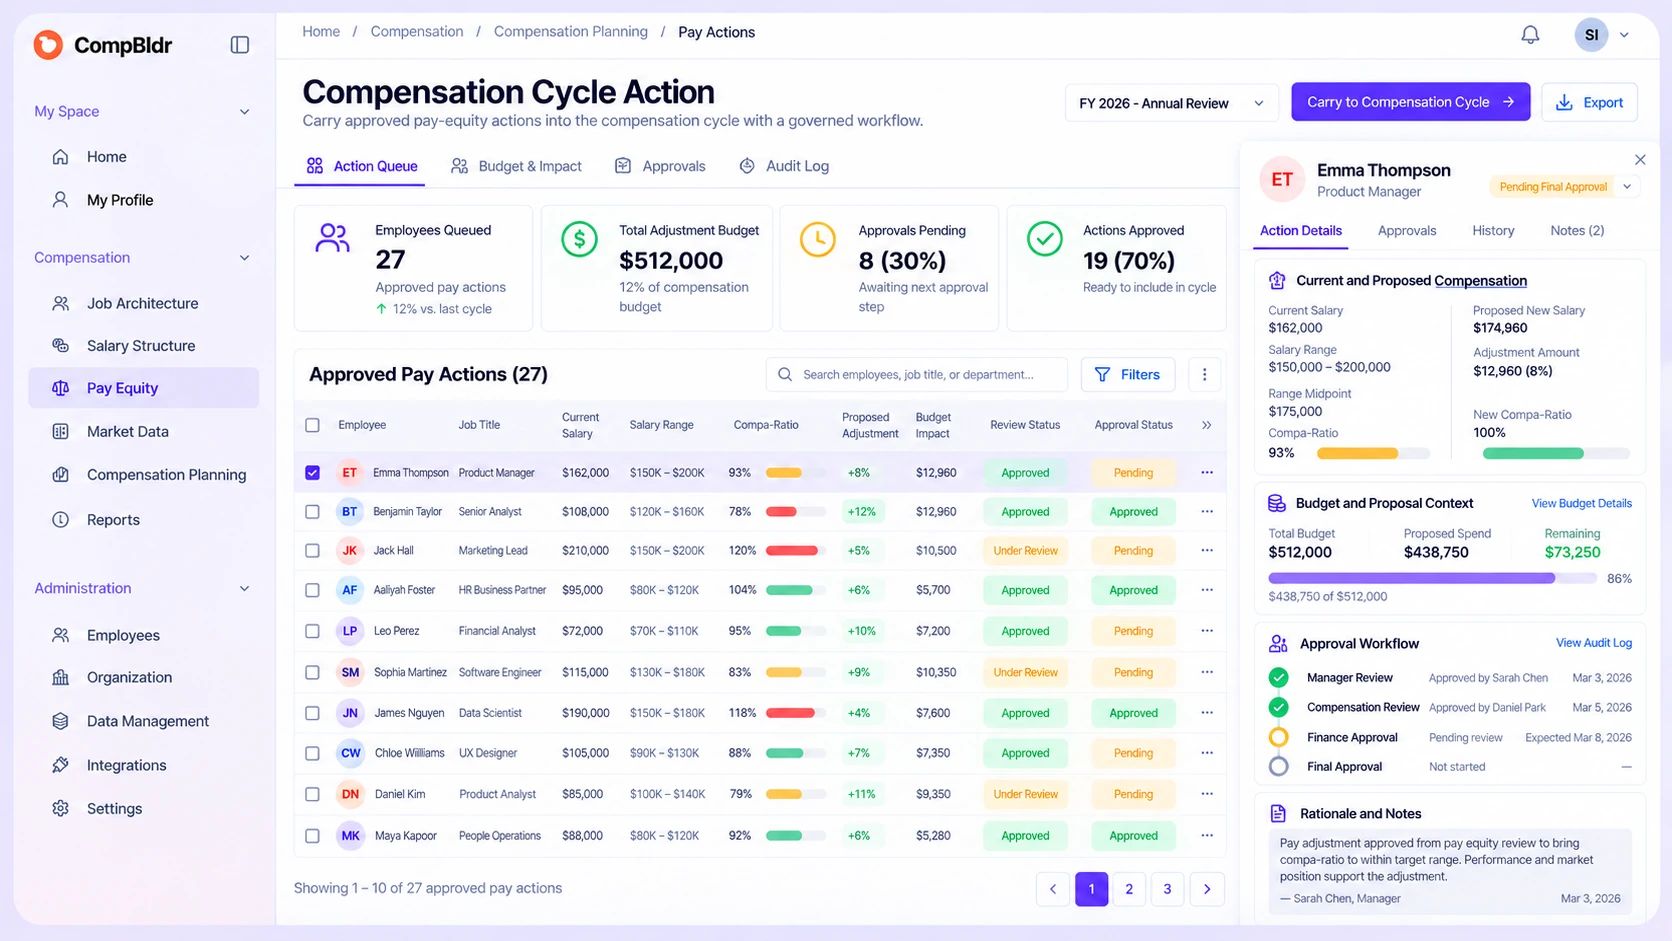The height and width of the screenshot is (941, 1672).
Task: Toggle the select-all checkbox in table header
Action: click(312, 425)
